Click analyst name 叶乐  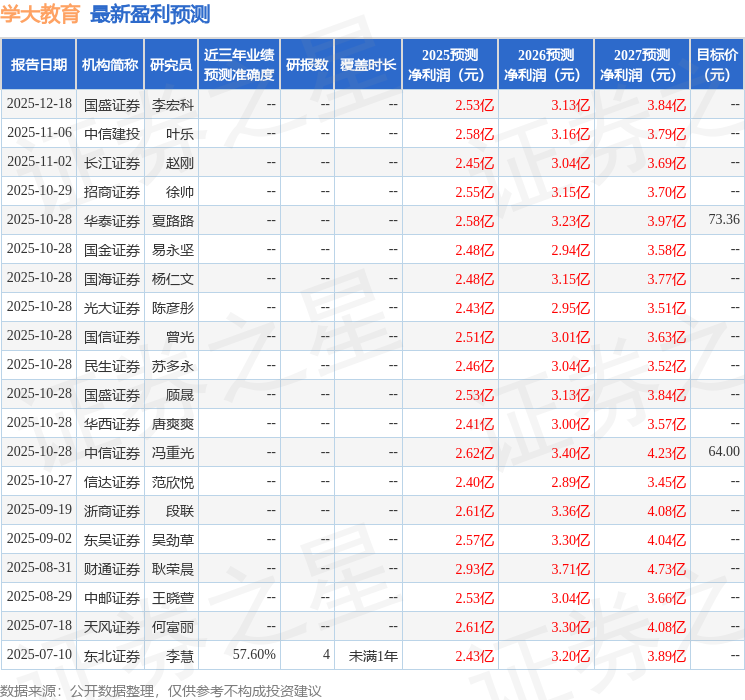coord(180,134)
